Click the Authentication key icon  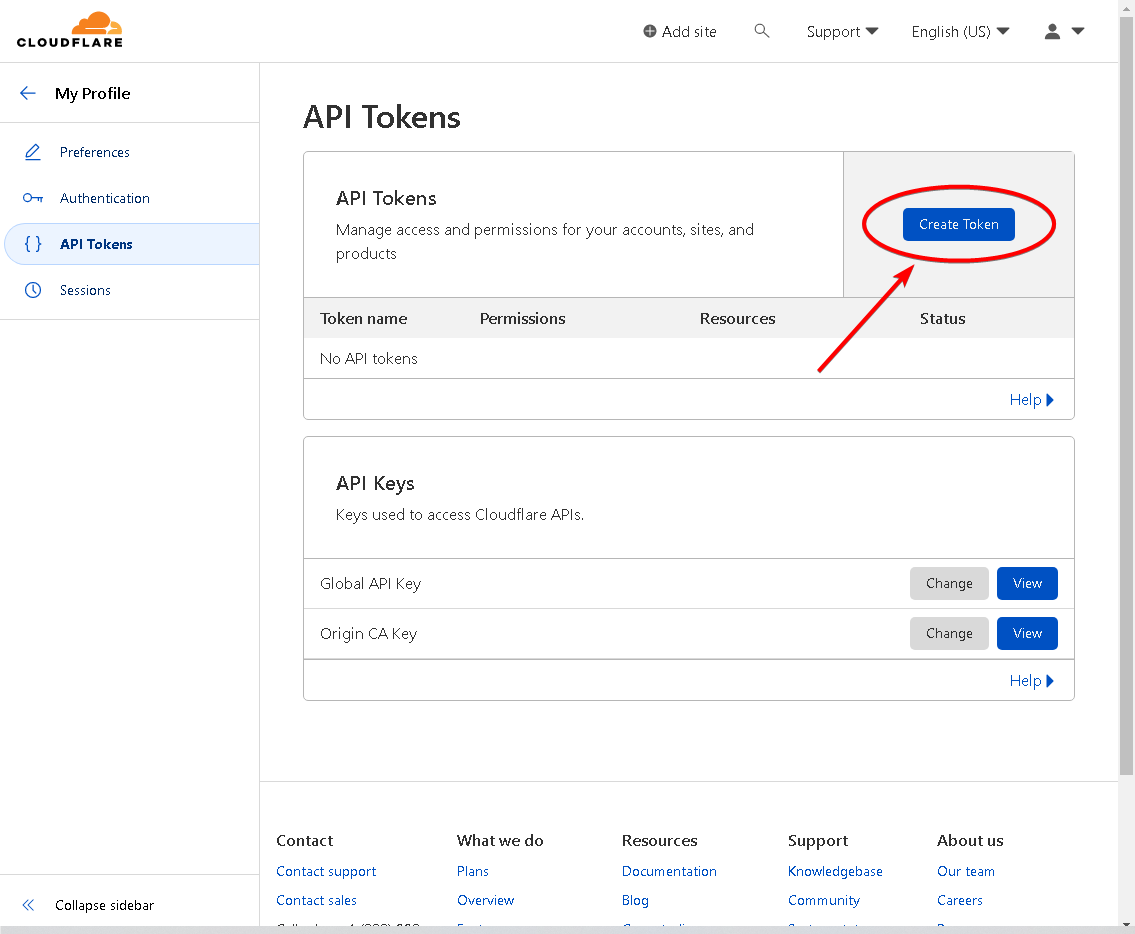tap(33, 198)
